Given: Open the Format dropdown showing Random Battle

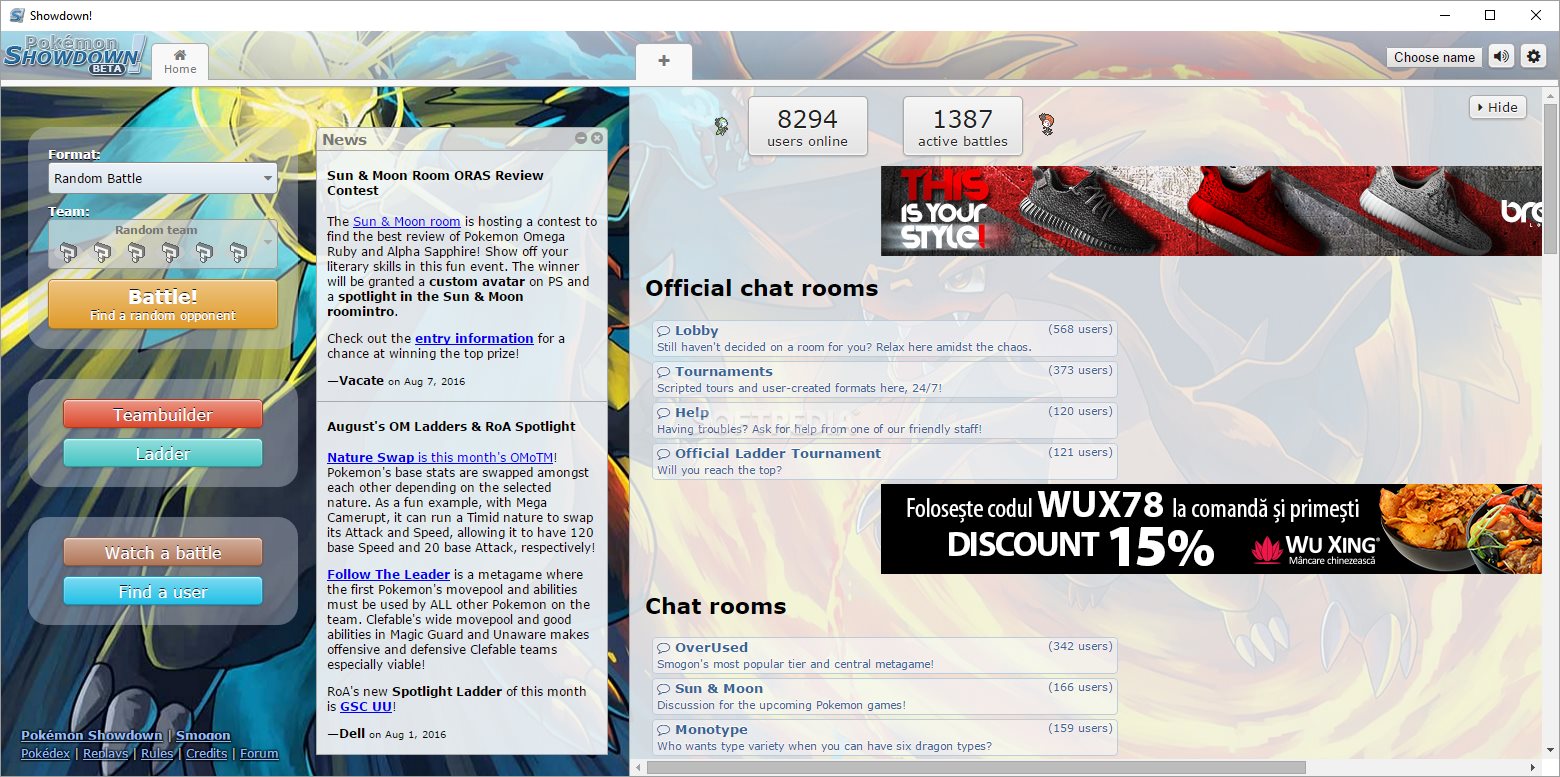Looking at the screenshot, I should [163, 178].
